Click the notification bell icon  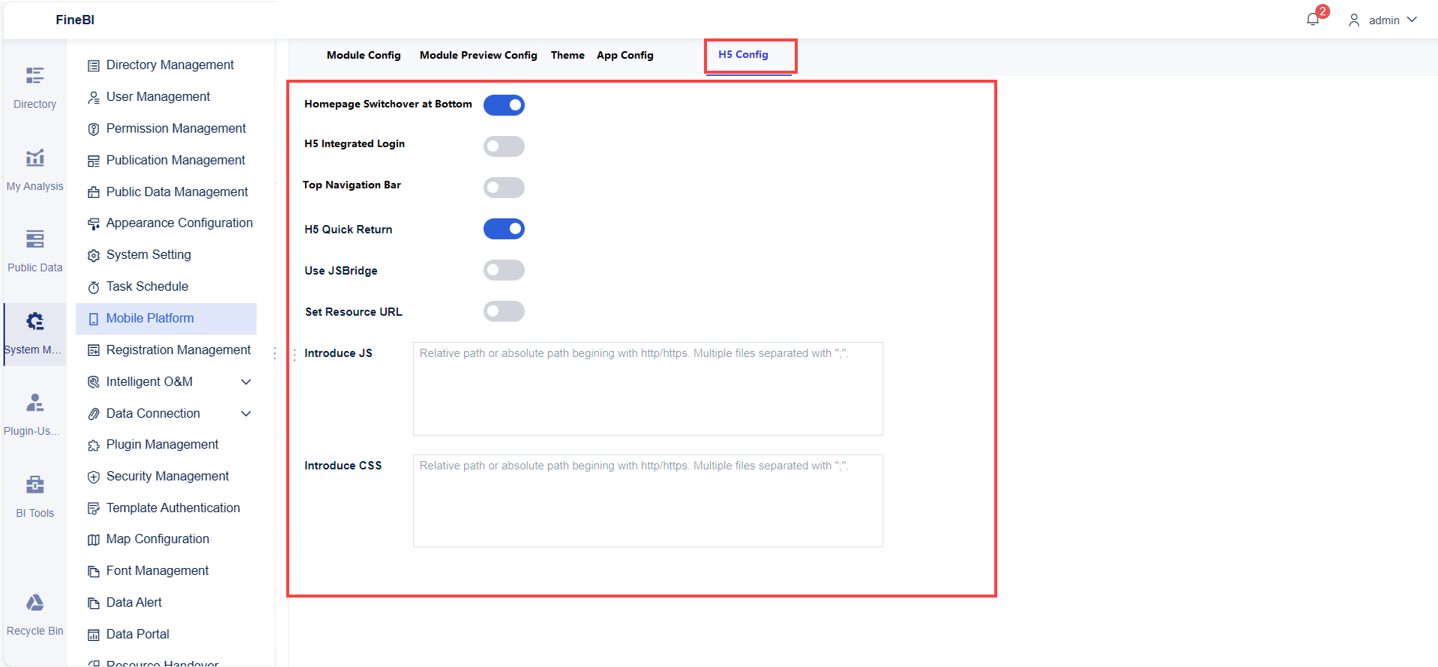click(1312, 18)
